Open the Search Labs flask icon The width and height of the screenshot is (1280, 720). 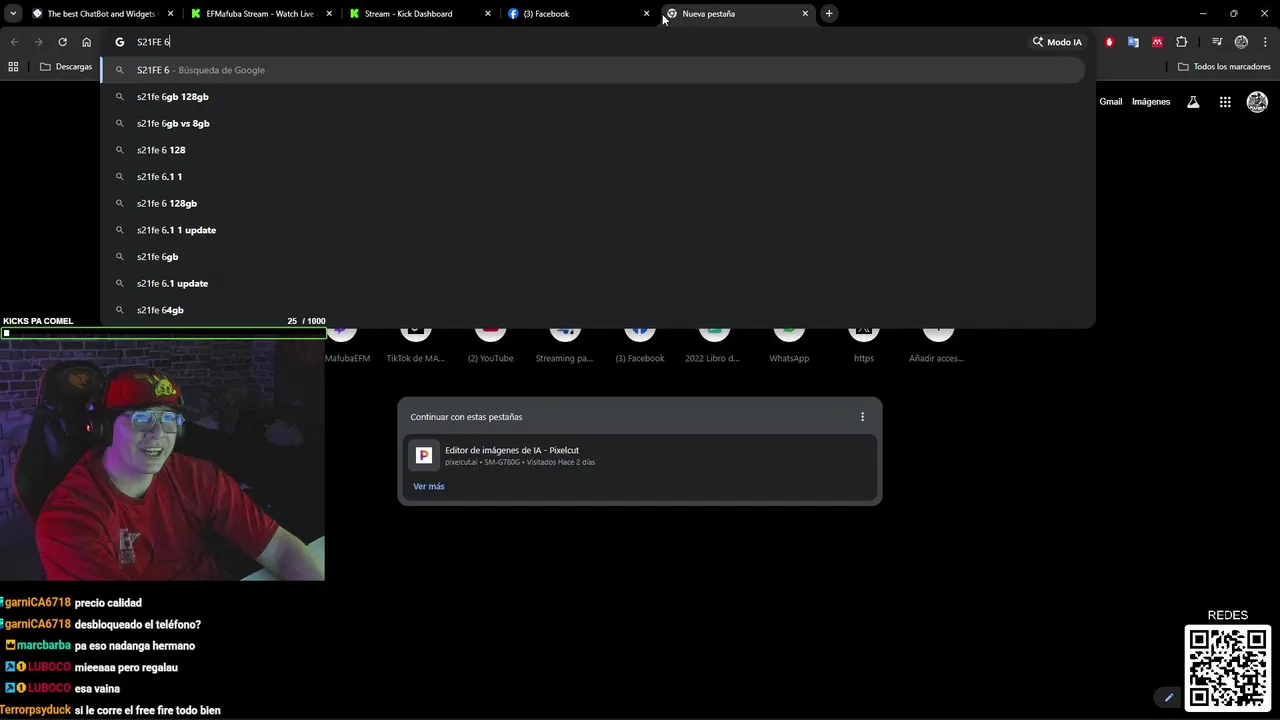click(x=1193, y=102)
